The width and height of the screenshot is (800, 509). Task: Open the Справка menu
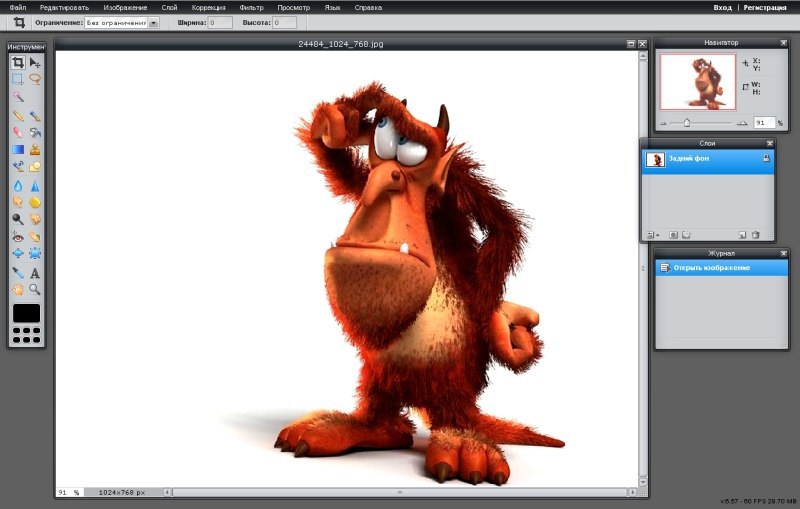(x=368, y=8)
